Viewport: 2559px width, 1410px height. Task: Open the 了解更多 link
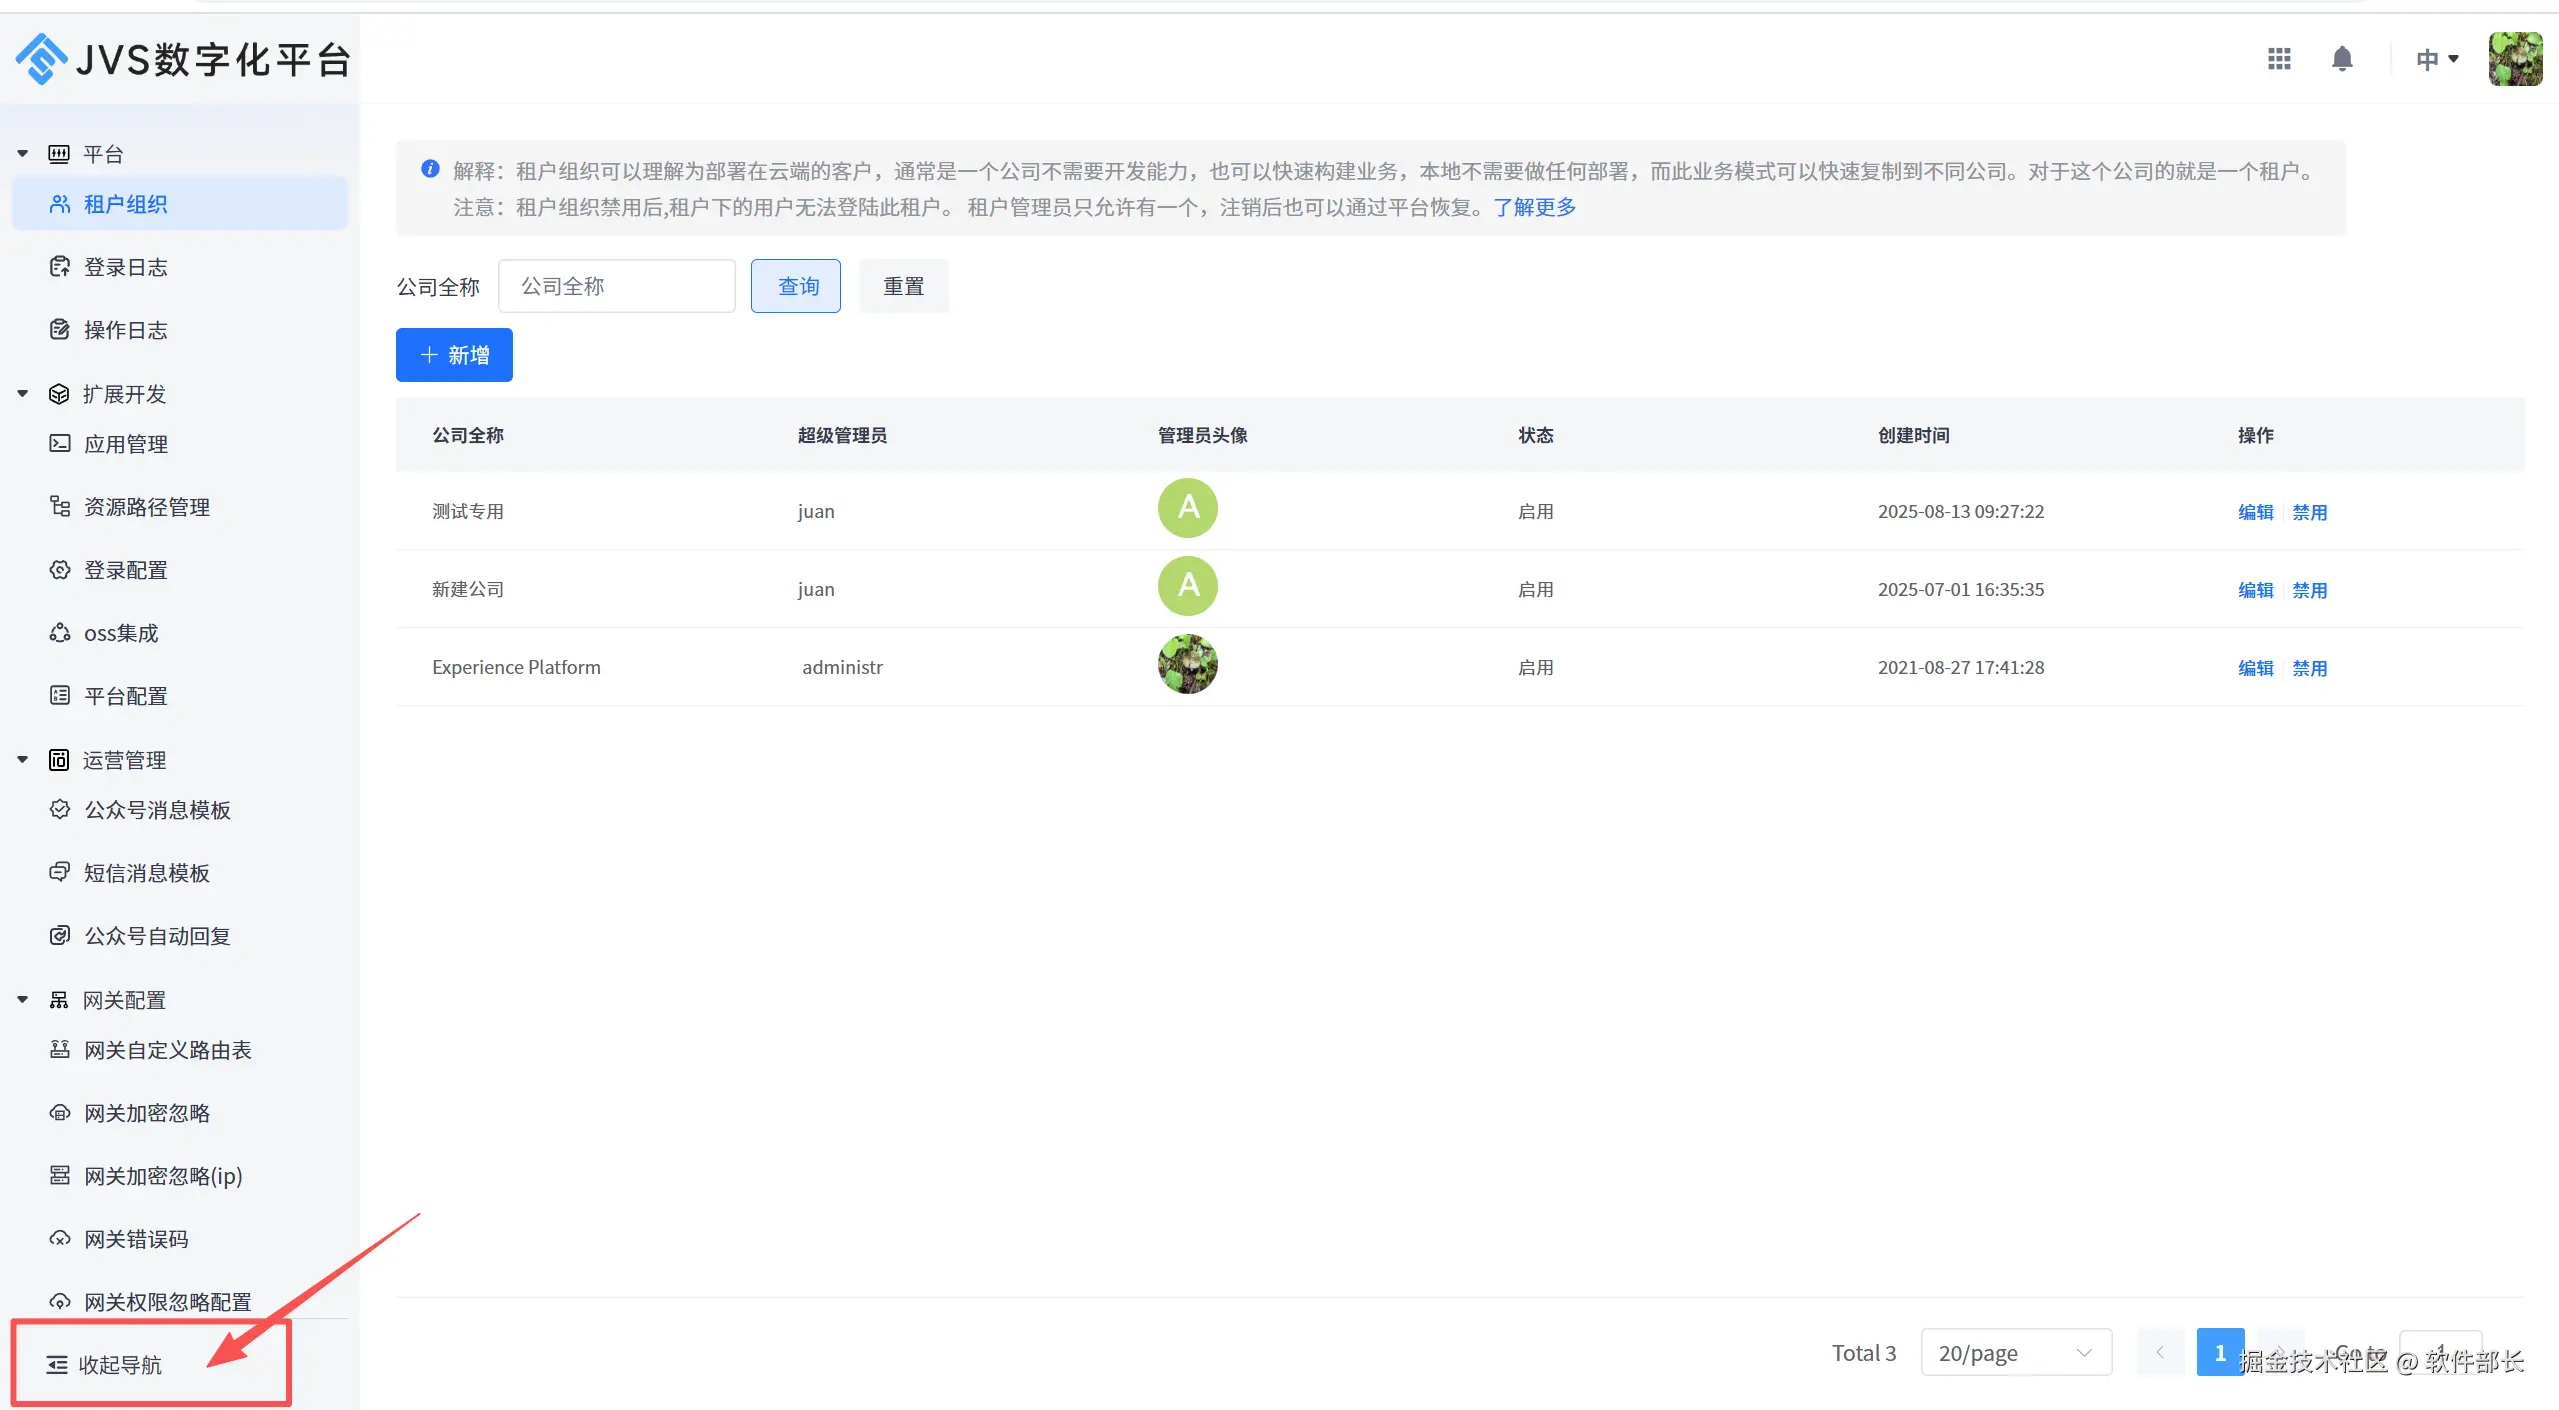click(x=1534, y=207)
